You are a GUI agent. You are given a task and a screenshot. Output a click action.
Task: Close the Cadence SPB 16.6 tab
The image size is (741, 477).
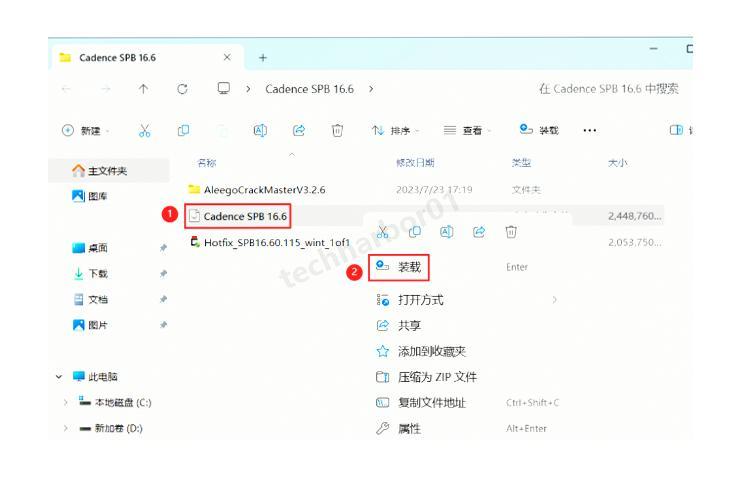click(227, 57)
